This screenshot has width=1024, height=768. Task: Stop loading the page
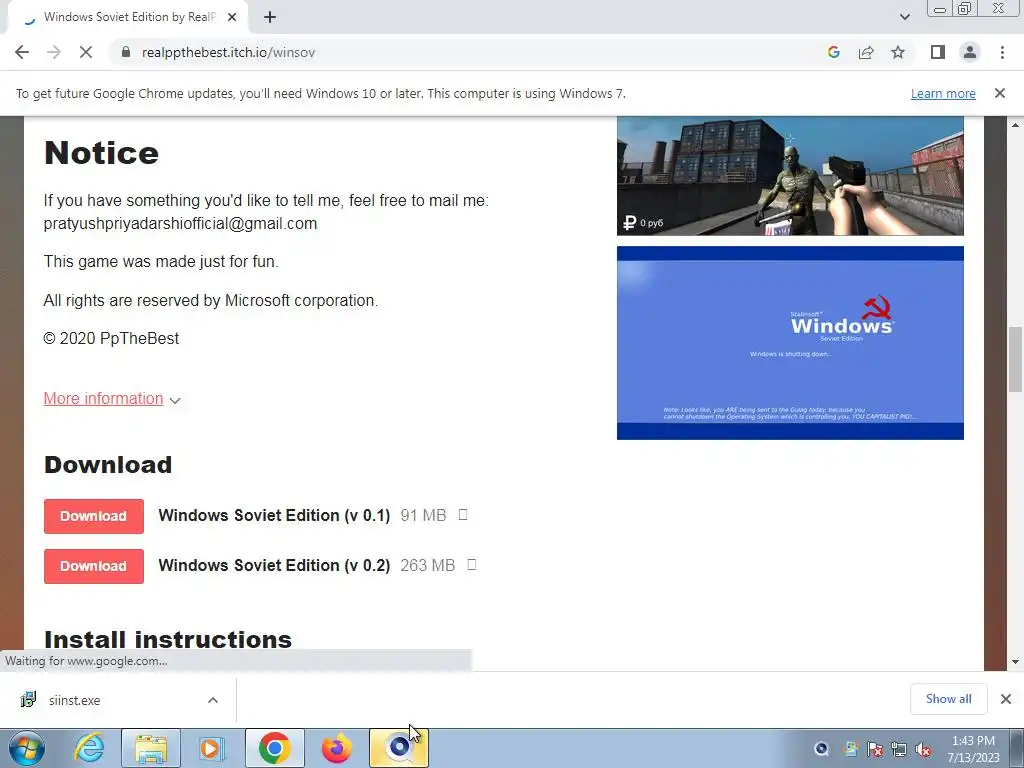86,52
